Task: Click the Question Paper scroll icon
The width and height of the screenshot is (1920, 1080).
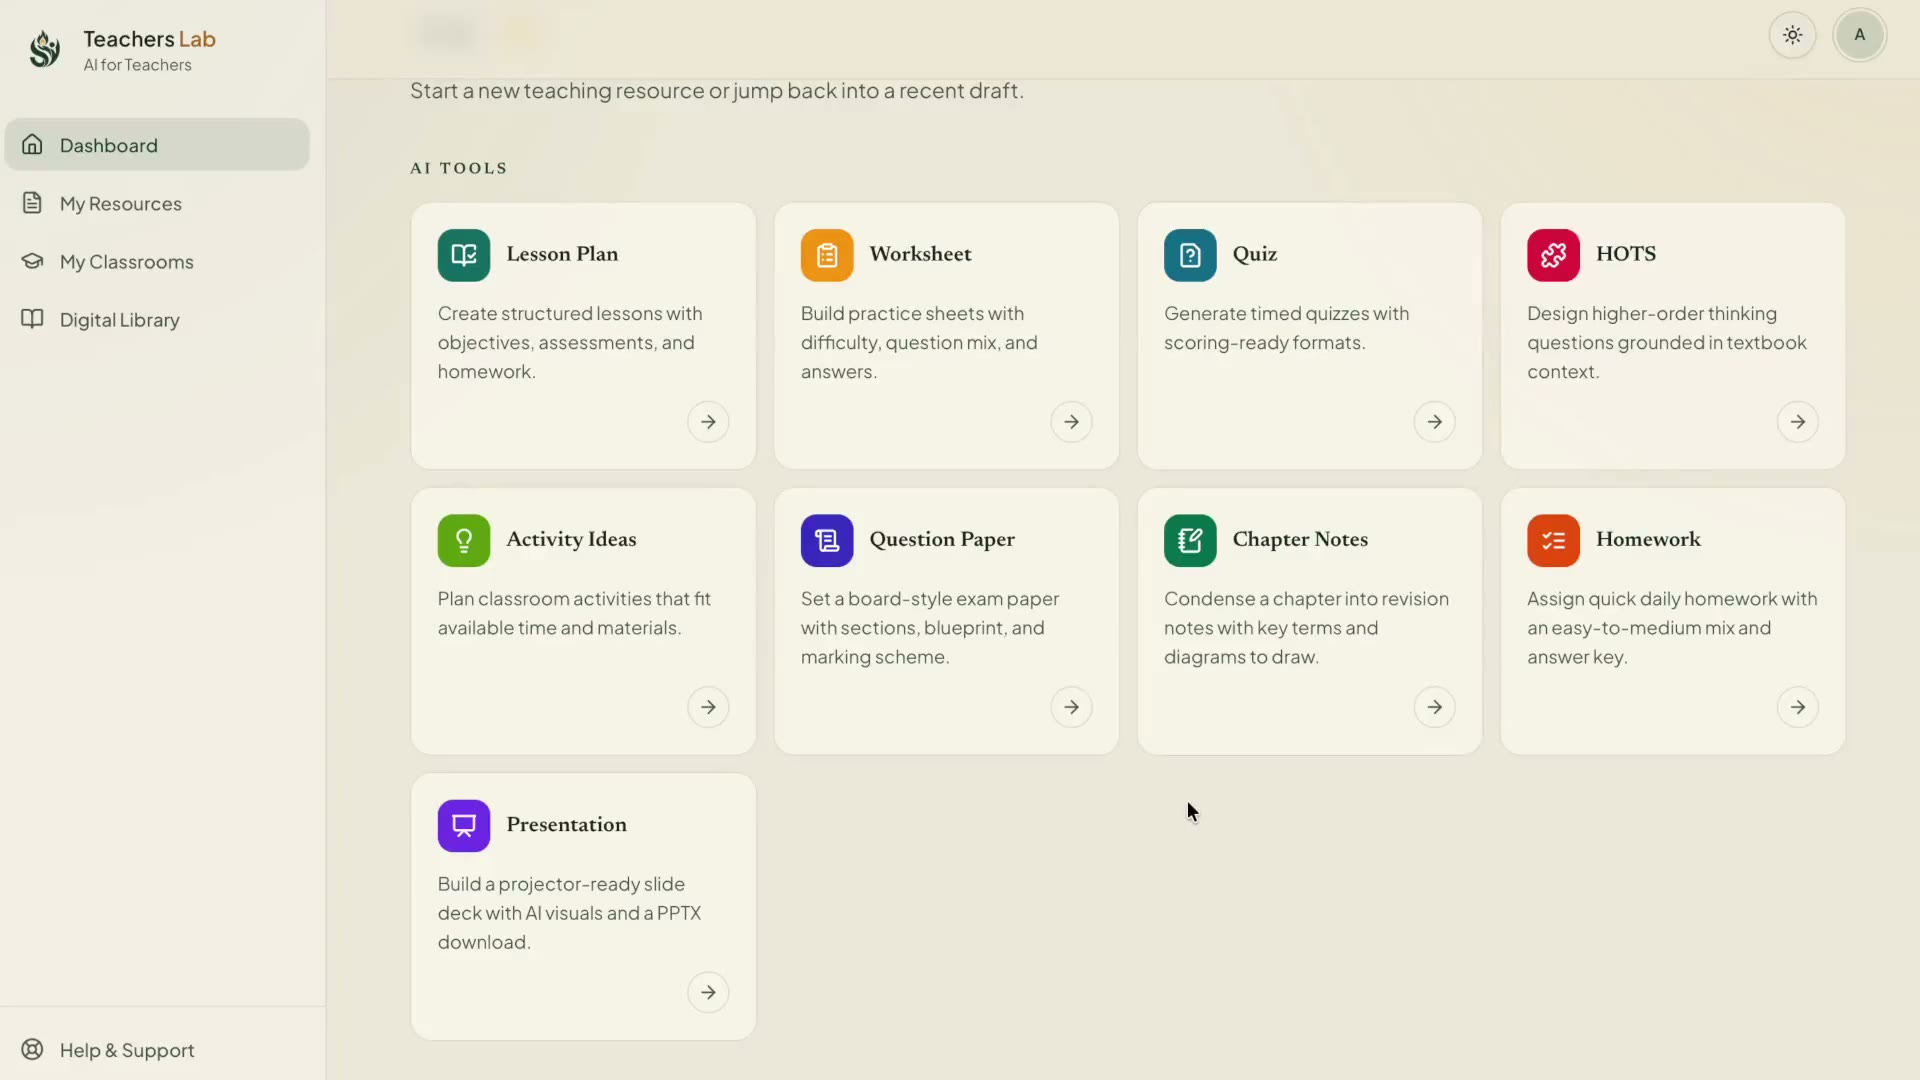Action: (827, 540)
